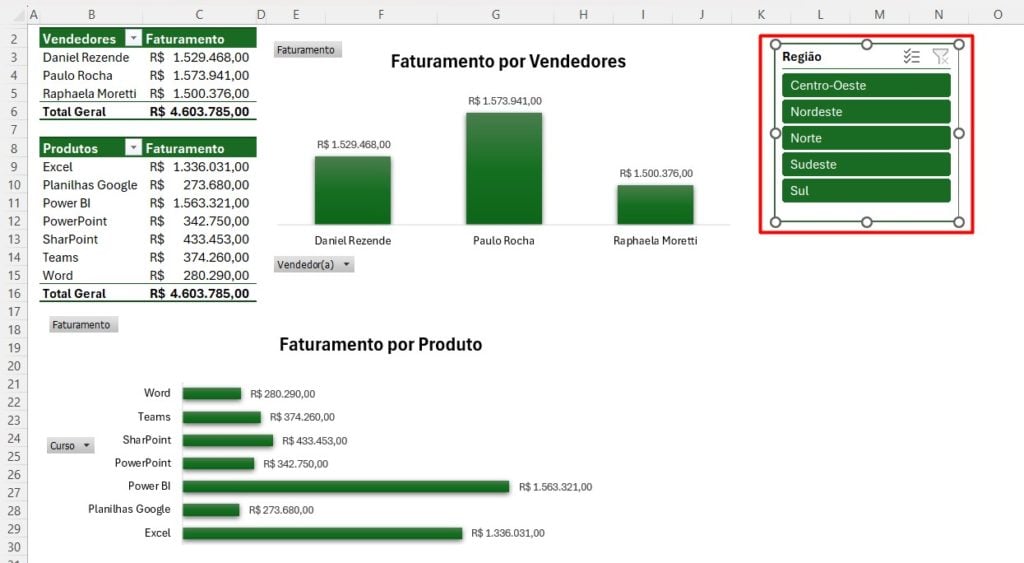The height and width of the screenshot is (563, 1024).
Task: Expand the Vendedor(a) chart field button
Action: (313, 265)
